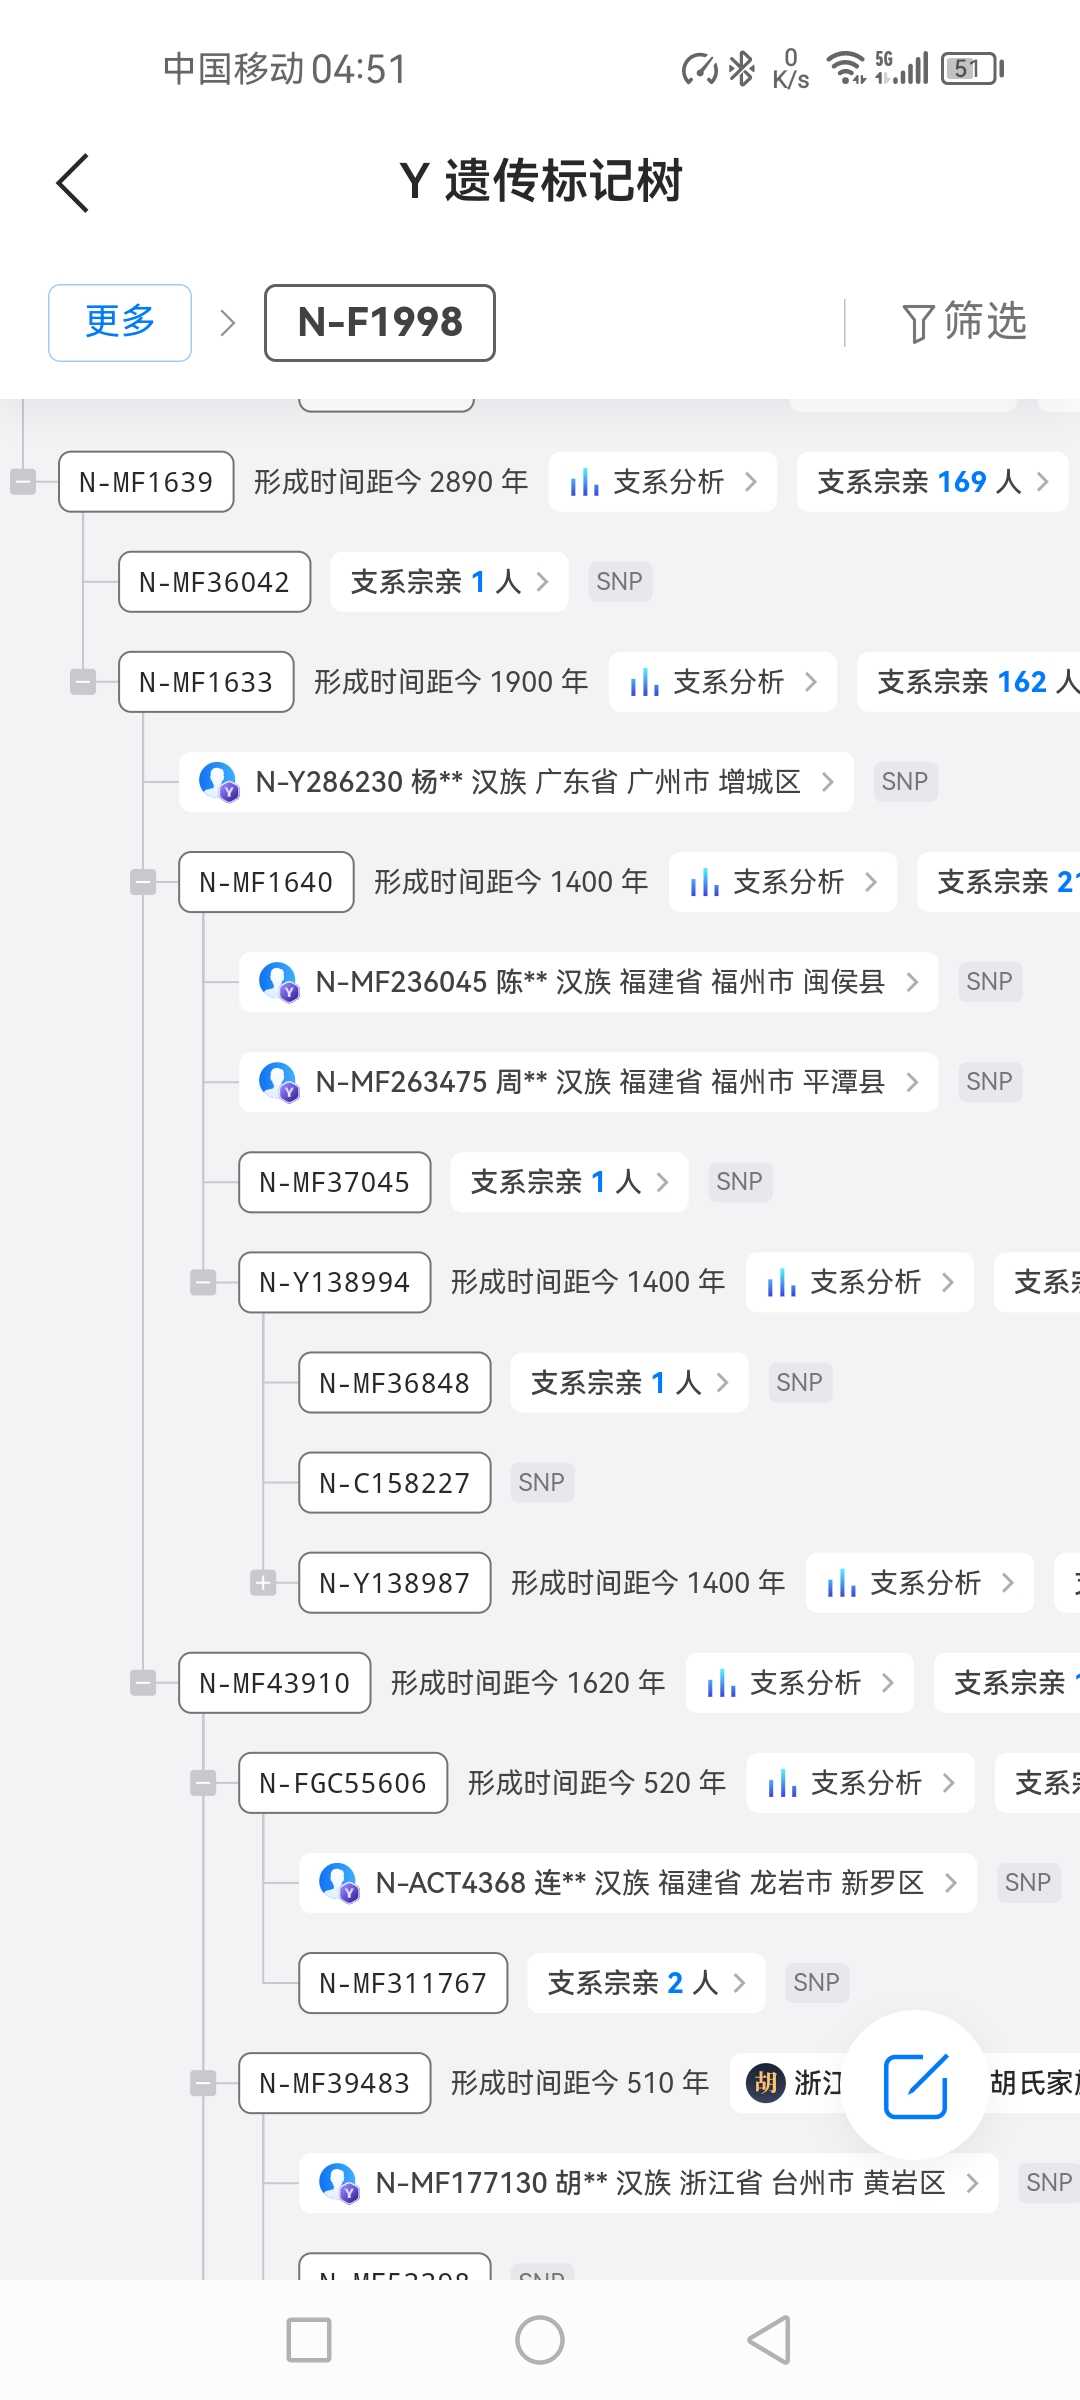View 支系宗亲 2 人 for N-MF311767
Viewport: 1080px width, 2400px height.
[646, 1982]
